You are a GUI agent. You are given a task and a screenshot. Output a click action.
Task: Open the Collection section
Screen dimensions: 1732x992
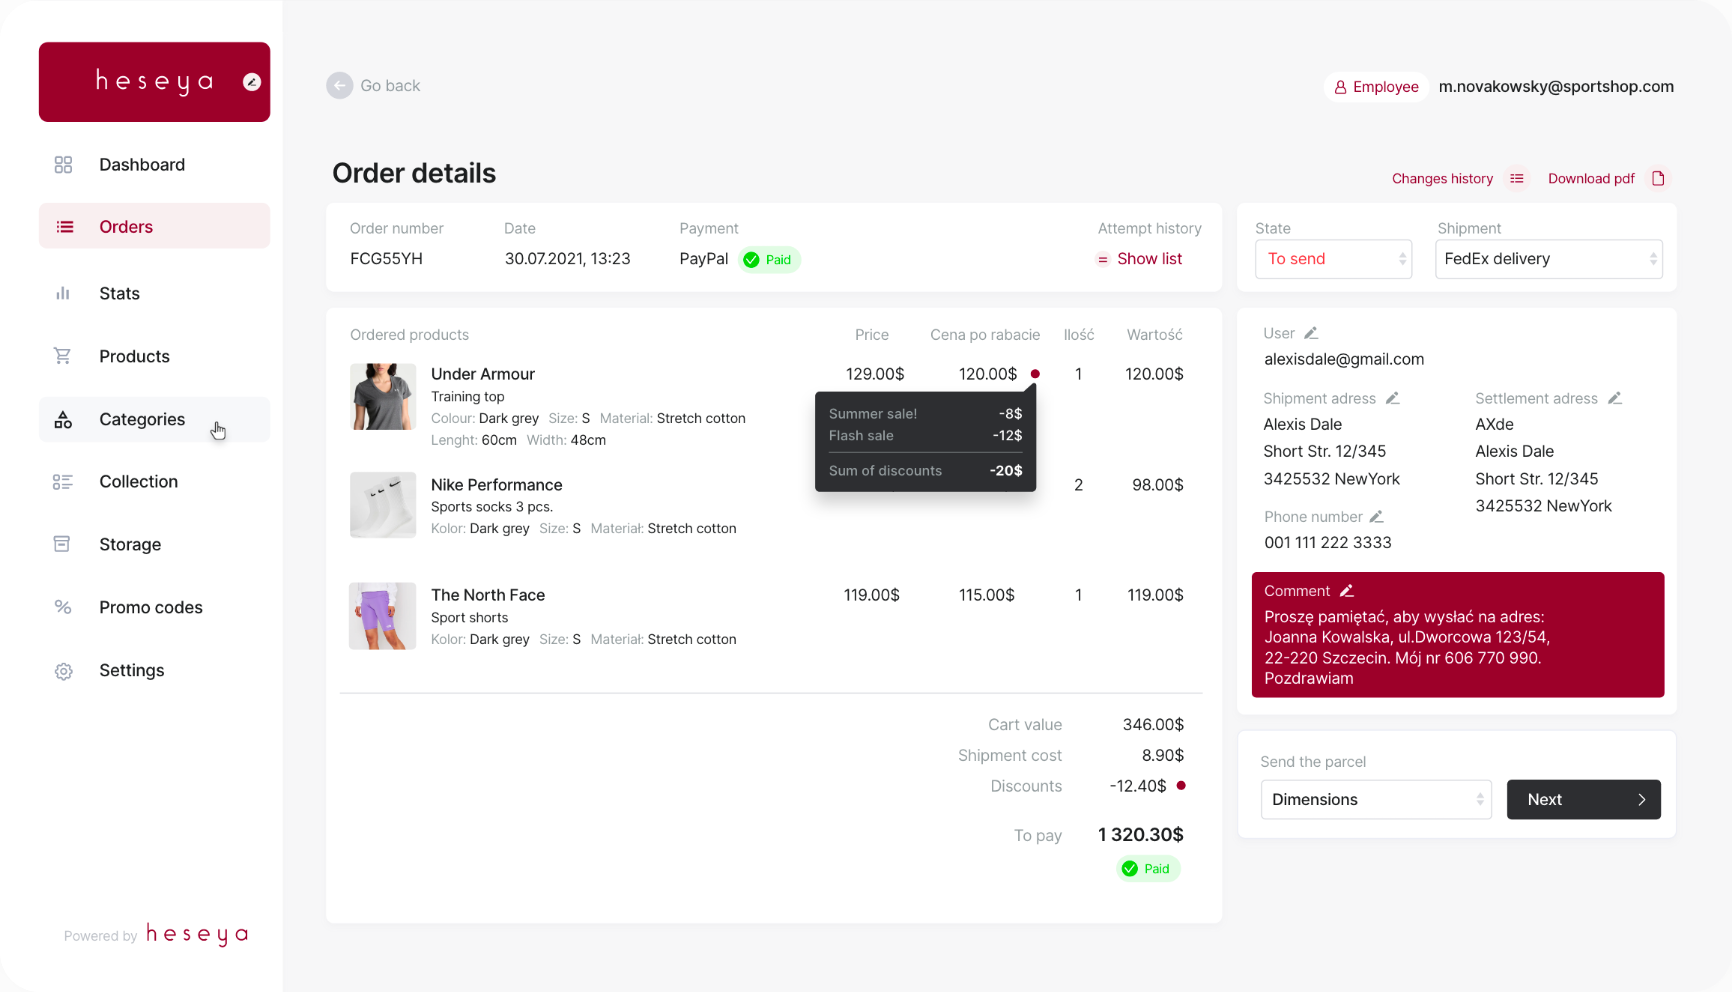(x=138, y=481)
